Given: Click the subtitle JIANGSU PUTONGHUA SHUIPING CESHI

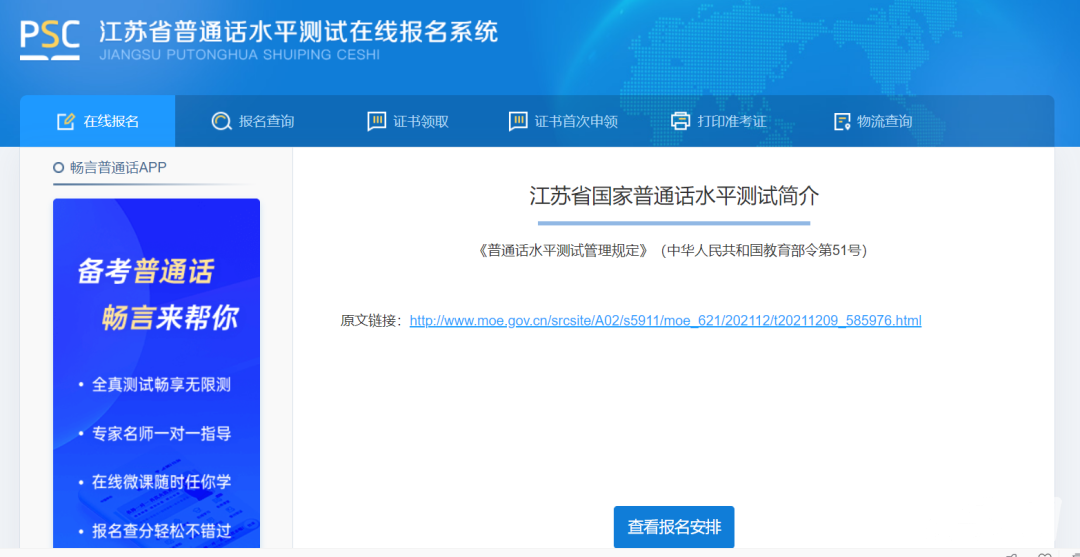Looking at the screenshot, I should [x=239, y=54].
